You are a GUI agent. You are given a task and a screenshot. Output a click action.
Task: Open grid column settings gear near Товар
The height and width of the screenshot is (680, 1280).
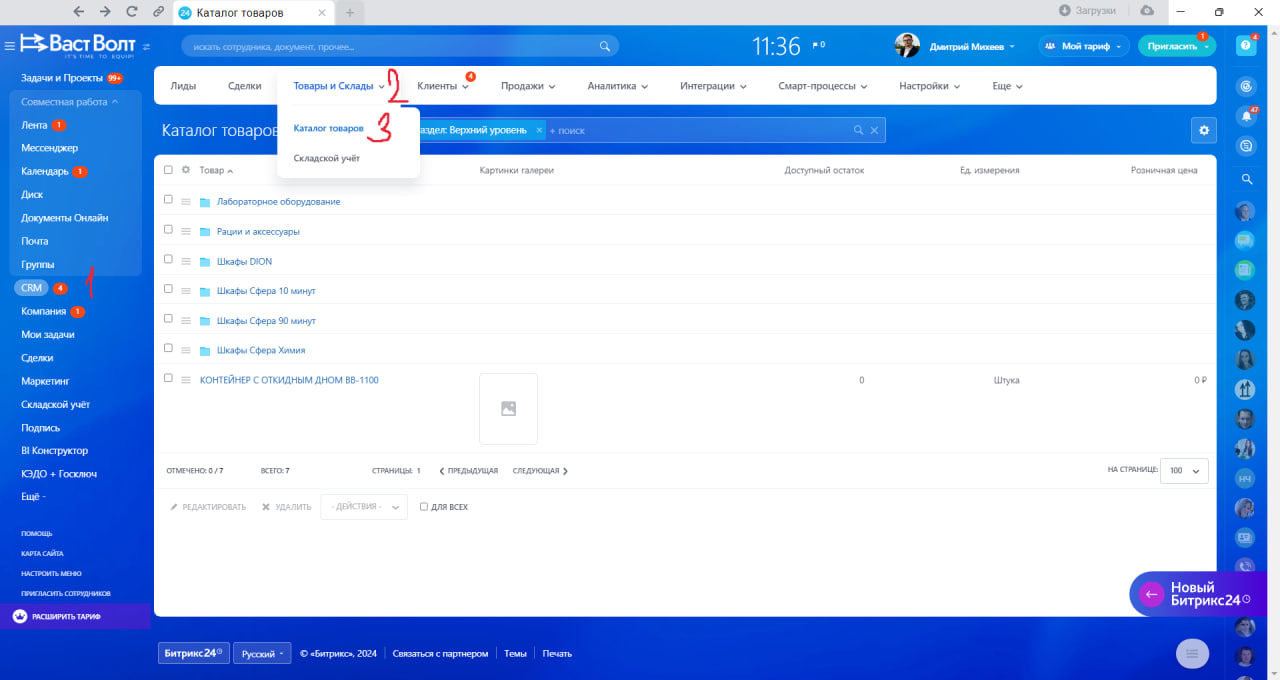point(186,170)
